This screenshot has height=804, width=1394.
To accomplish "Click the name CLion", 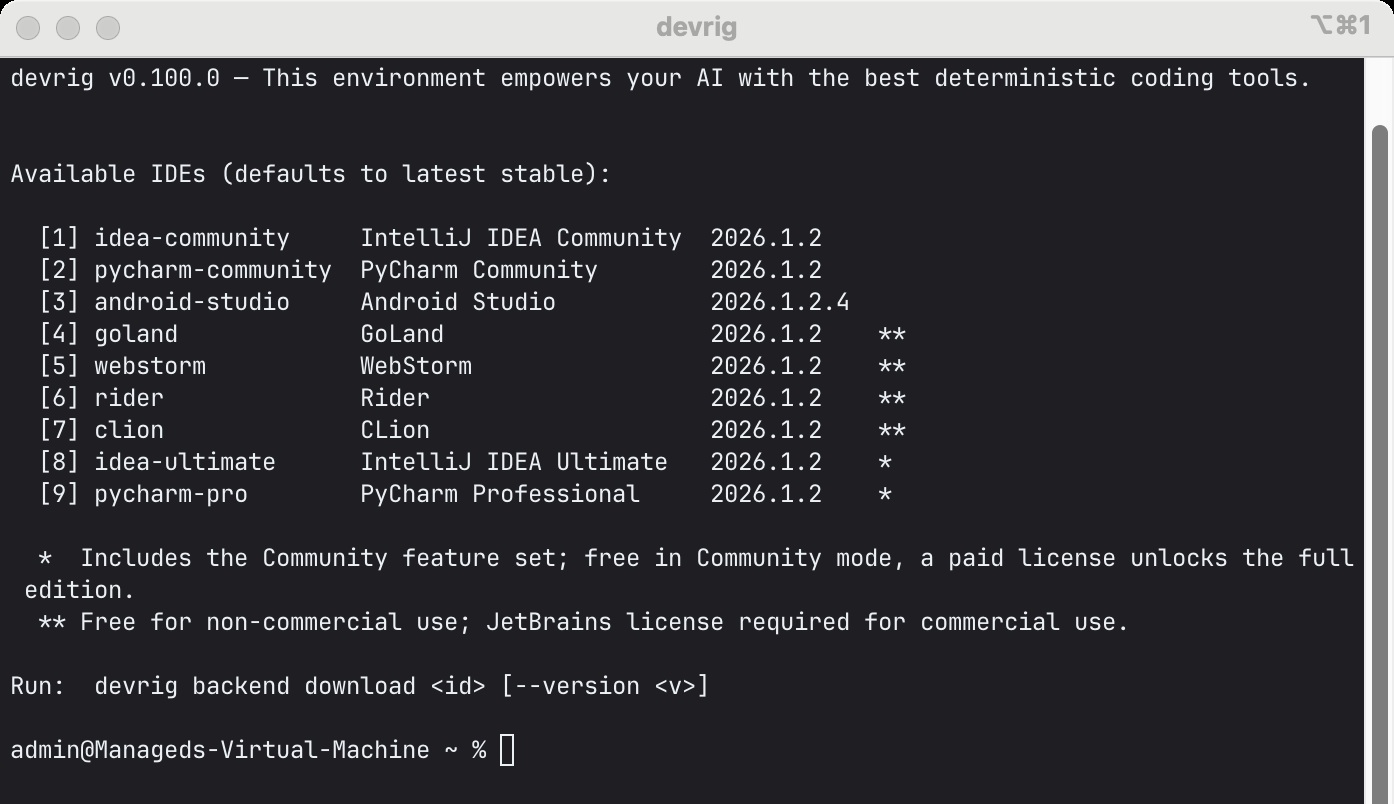I will tap(395, 430).
